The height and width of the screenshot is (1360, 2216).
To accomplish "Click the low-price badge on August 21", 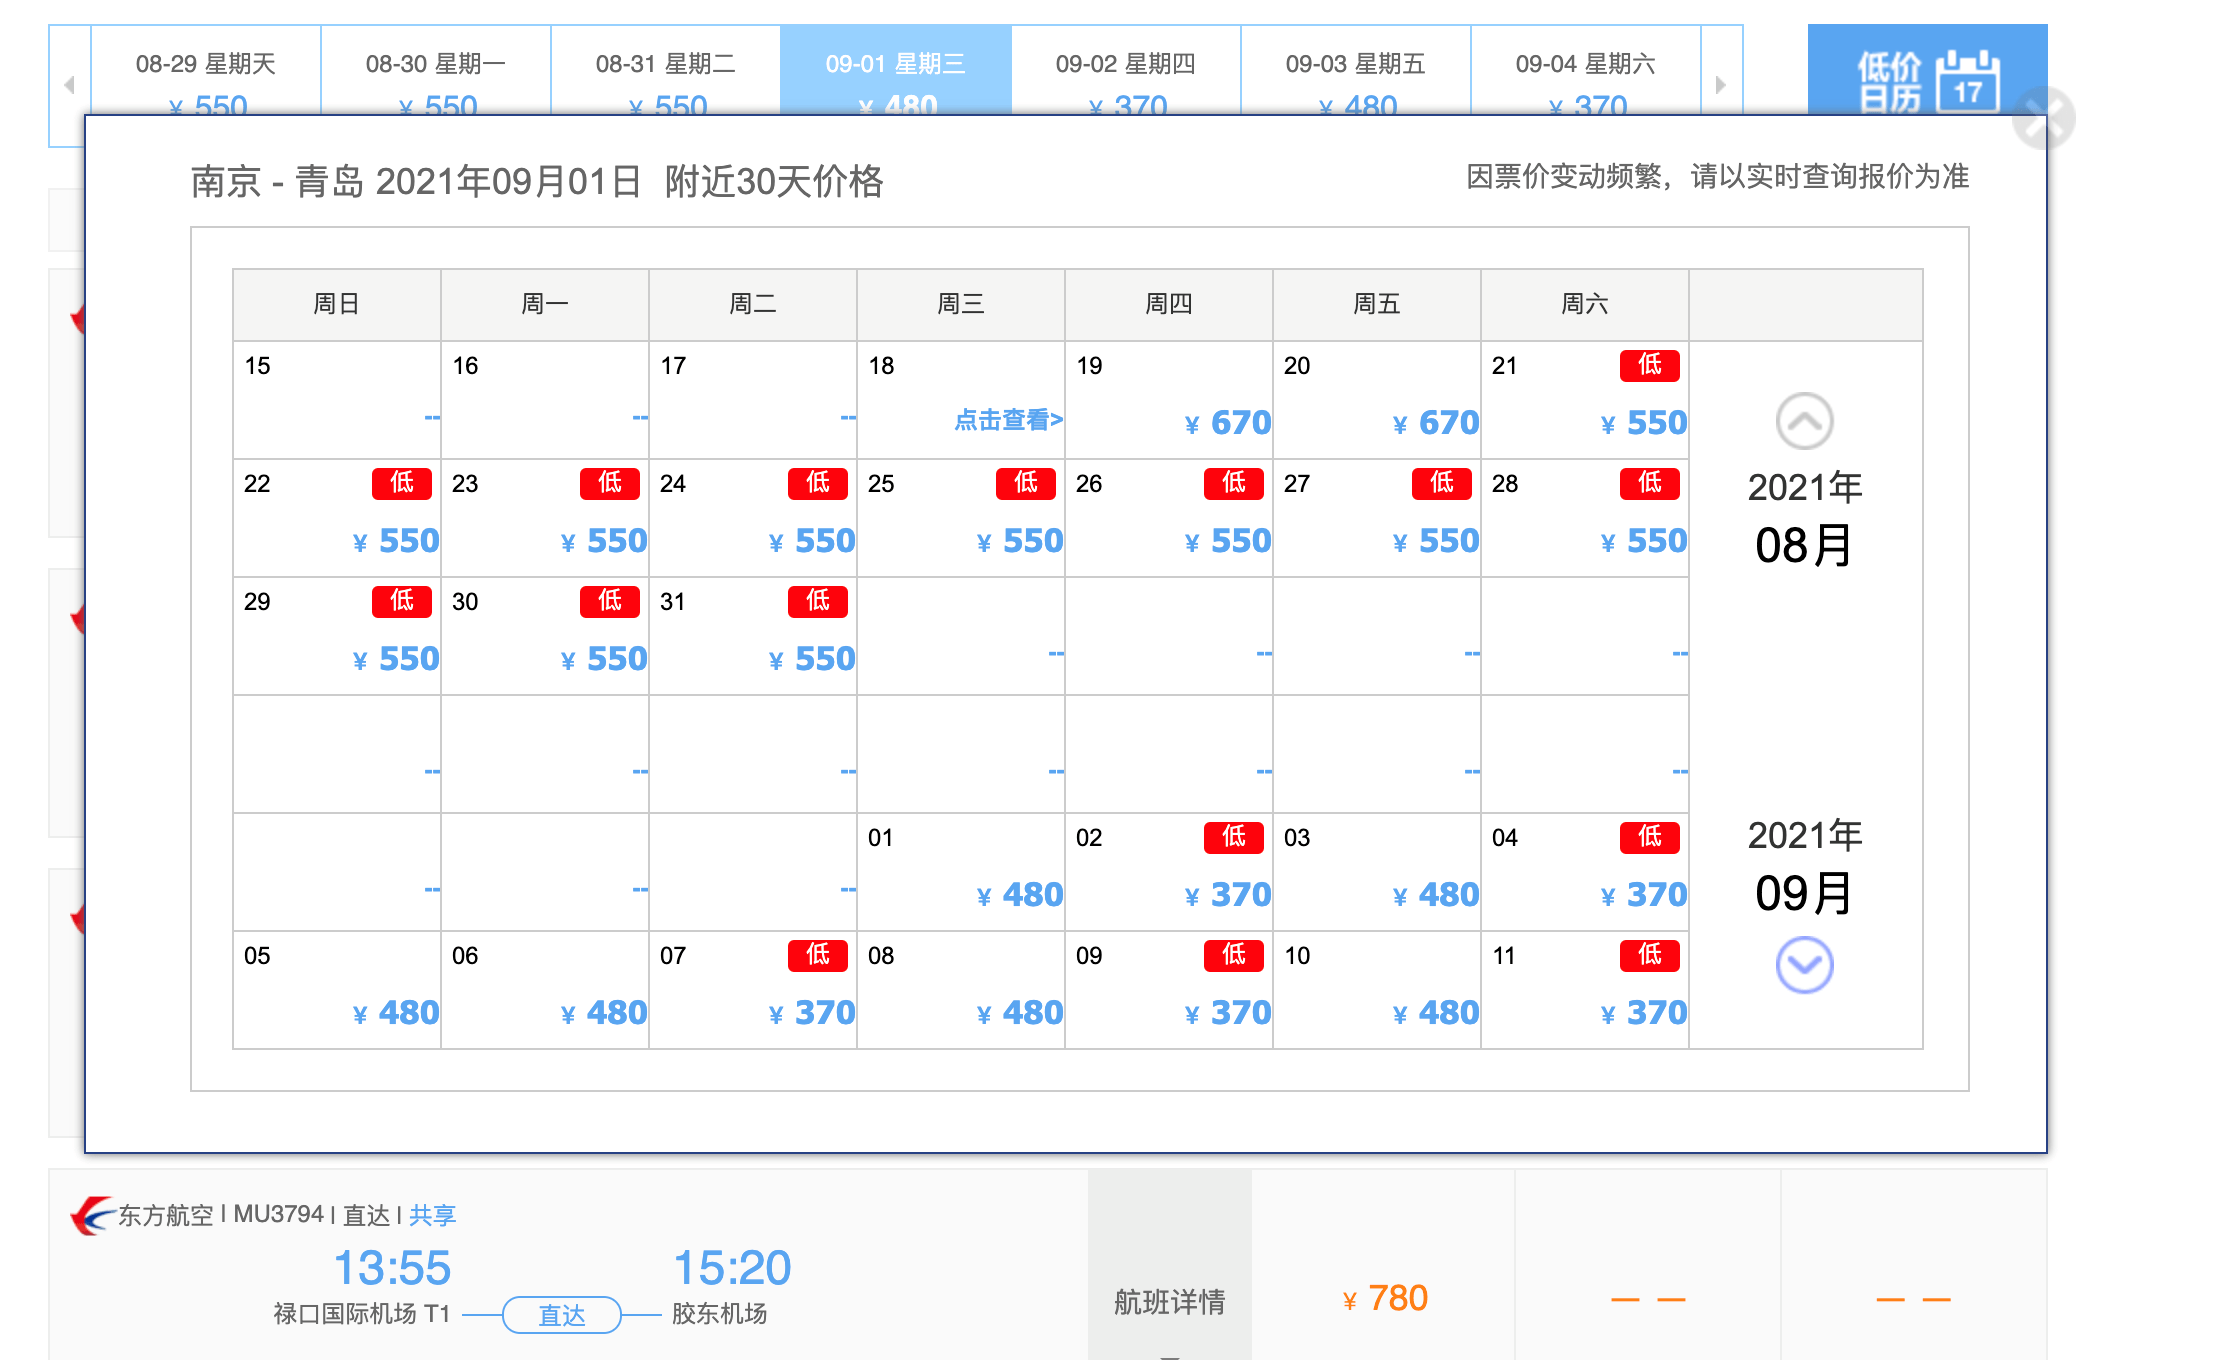I will 1649,365.
